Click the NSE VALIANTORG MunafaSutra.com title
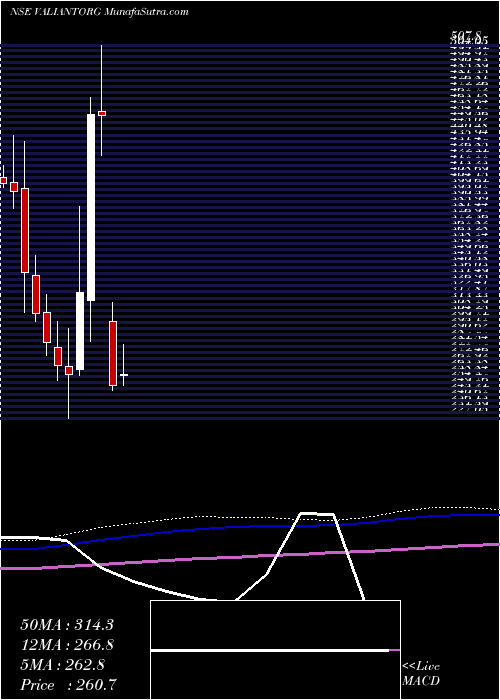The width and height of the screenshot is (500, 700). (99, 12)
